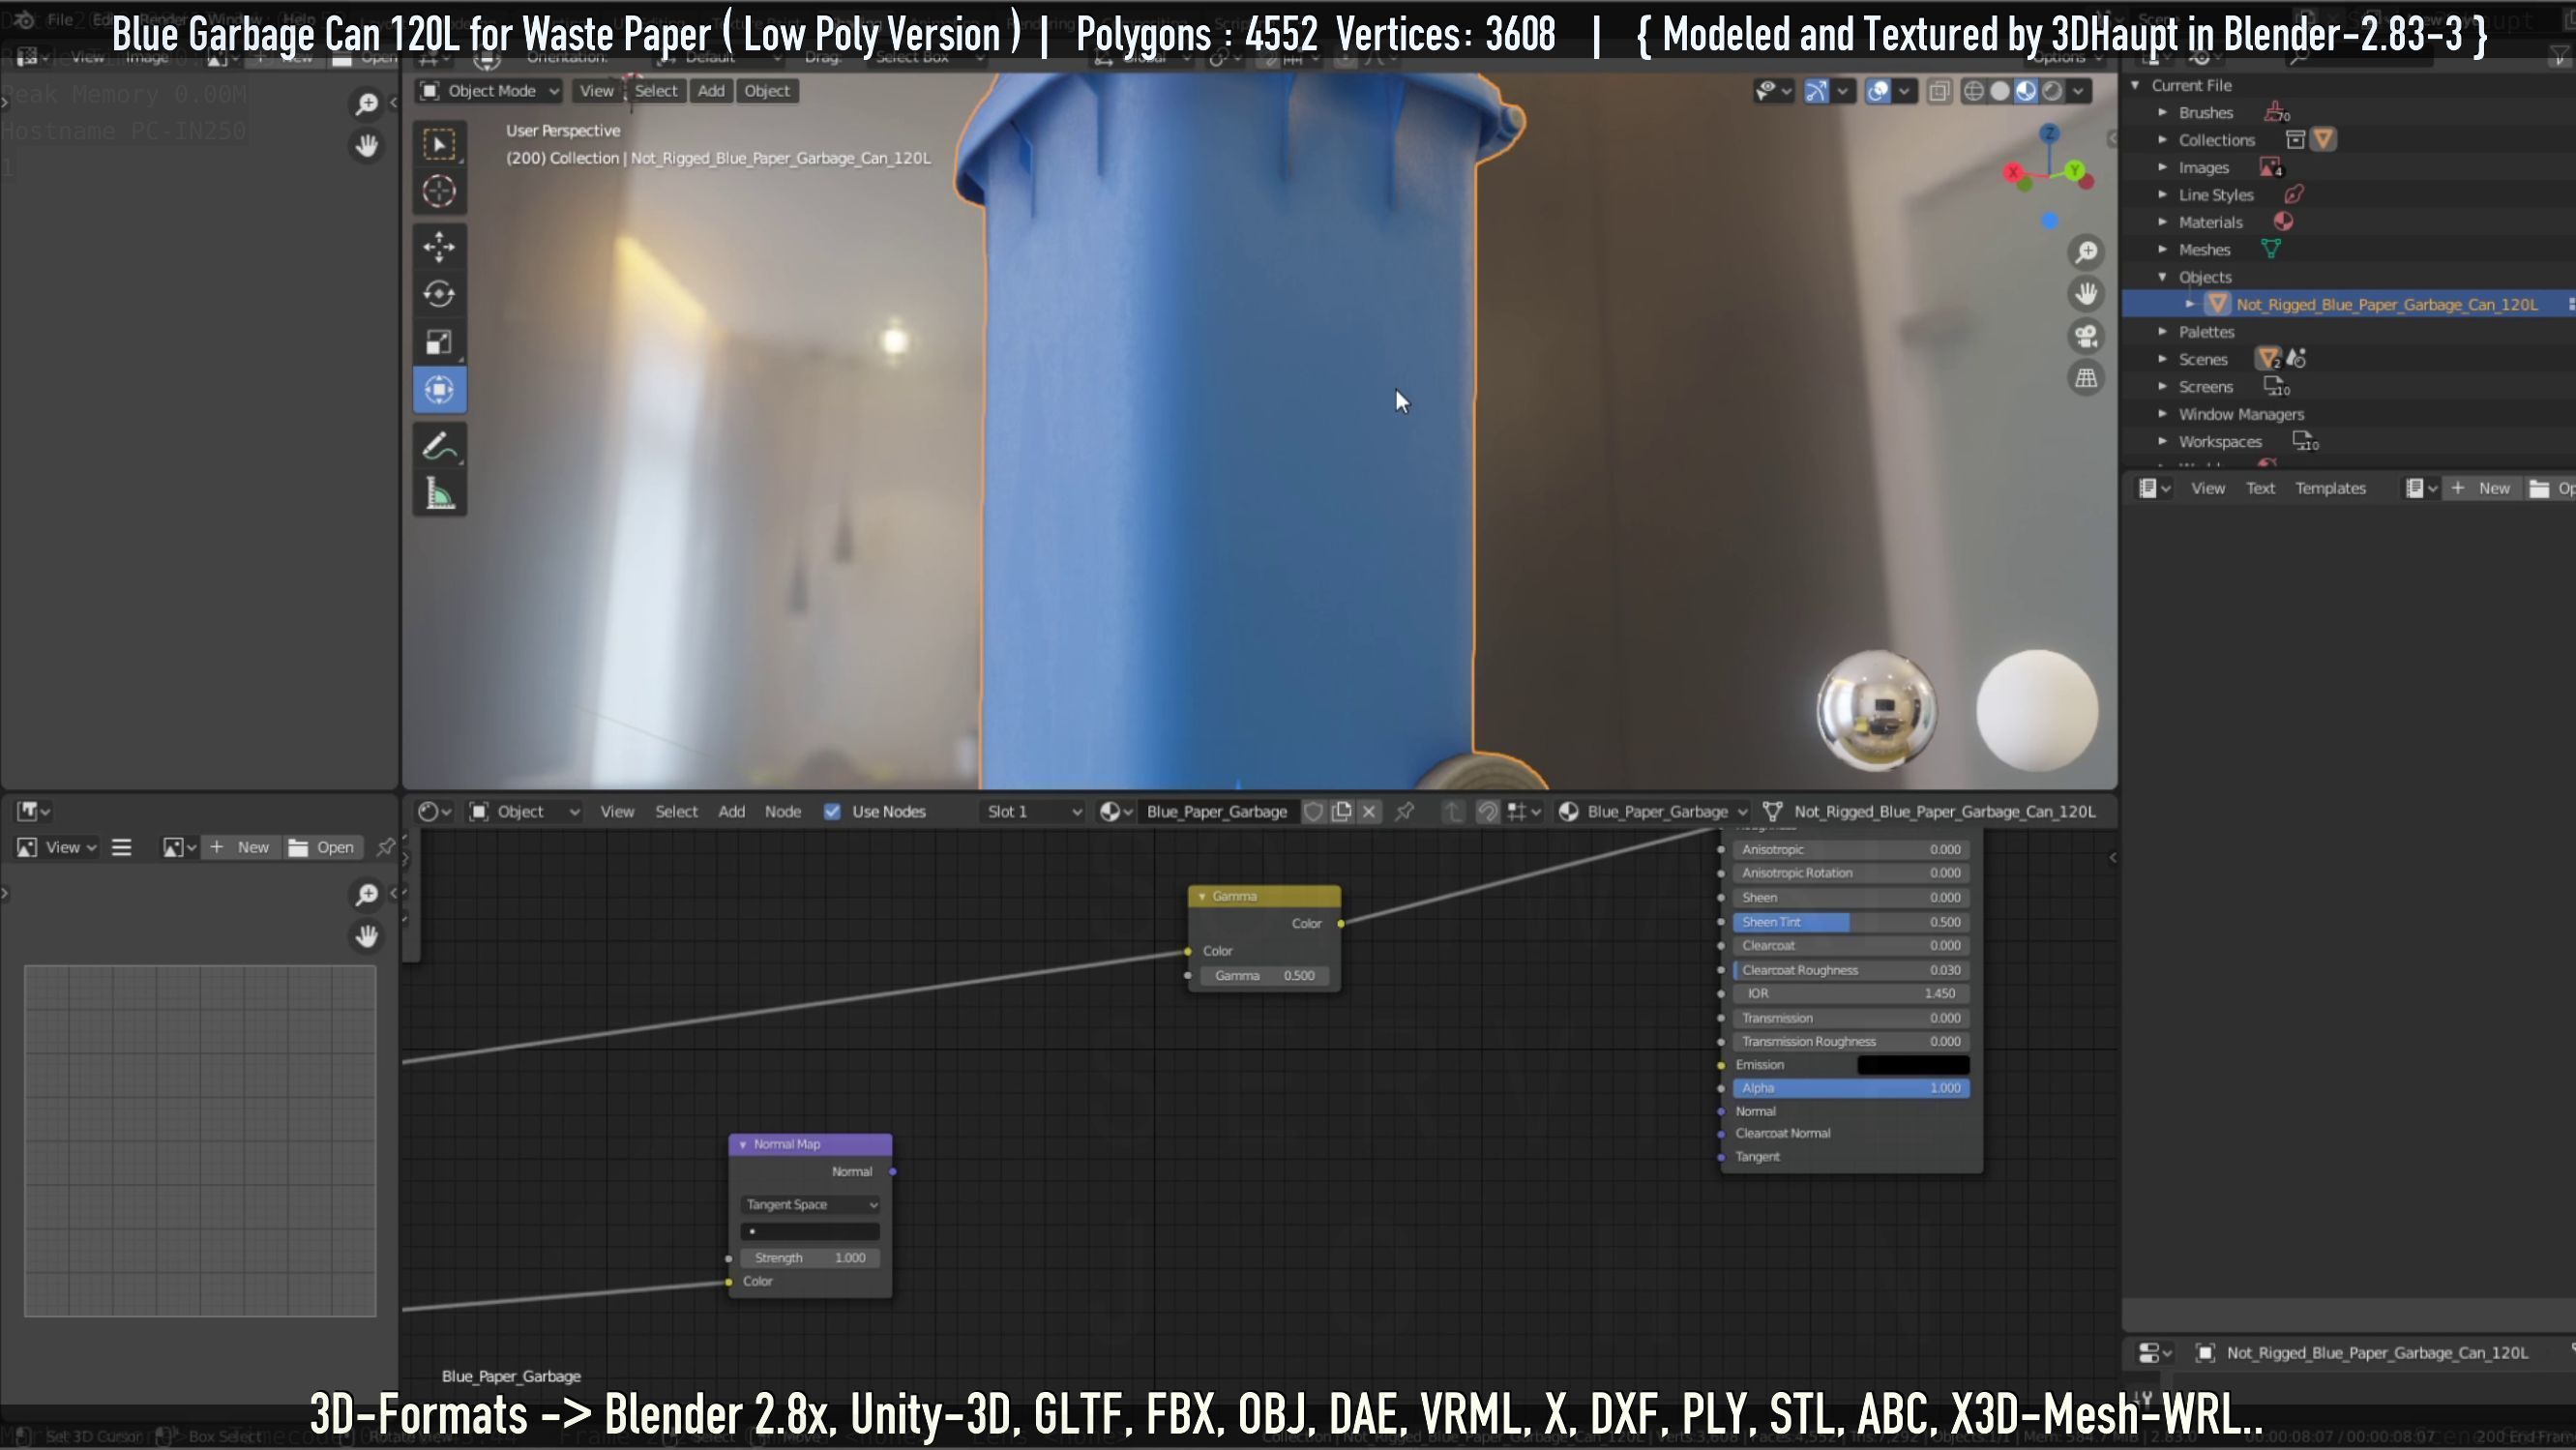The width and height of the screenshot is (2576, 1450).
Task: Click the viewport zoom magnifier icon
Action: point(2086,252)
